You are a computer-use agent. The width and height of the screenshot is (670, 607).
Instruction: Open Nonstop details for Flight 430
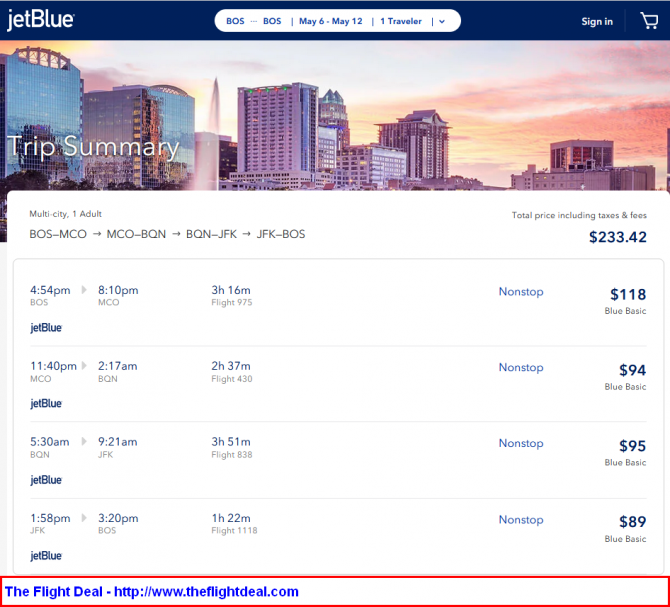[x=521, y=367]
